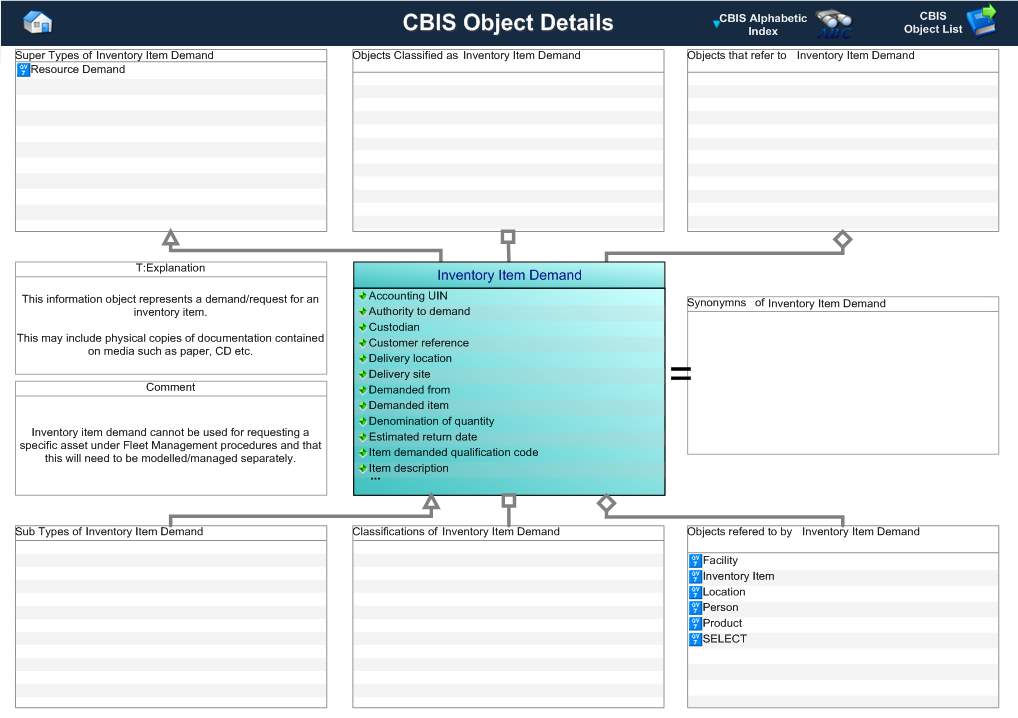This screenshot has height=718, width=1018.
Task: Click the CBIS Alphabetic Index link
Action: pyautogui.click(x=763, y=25)
